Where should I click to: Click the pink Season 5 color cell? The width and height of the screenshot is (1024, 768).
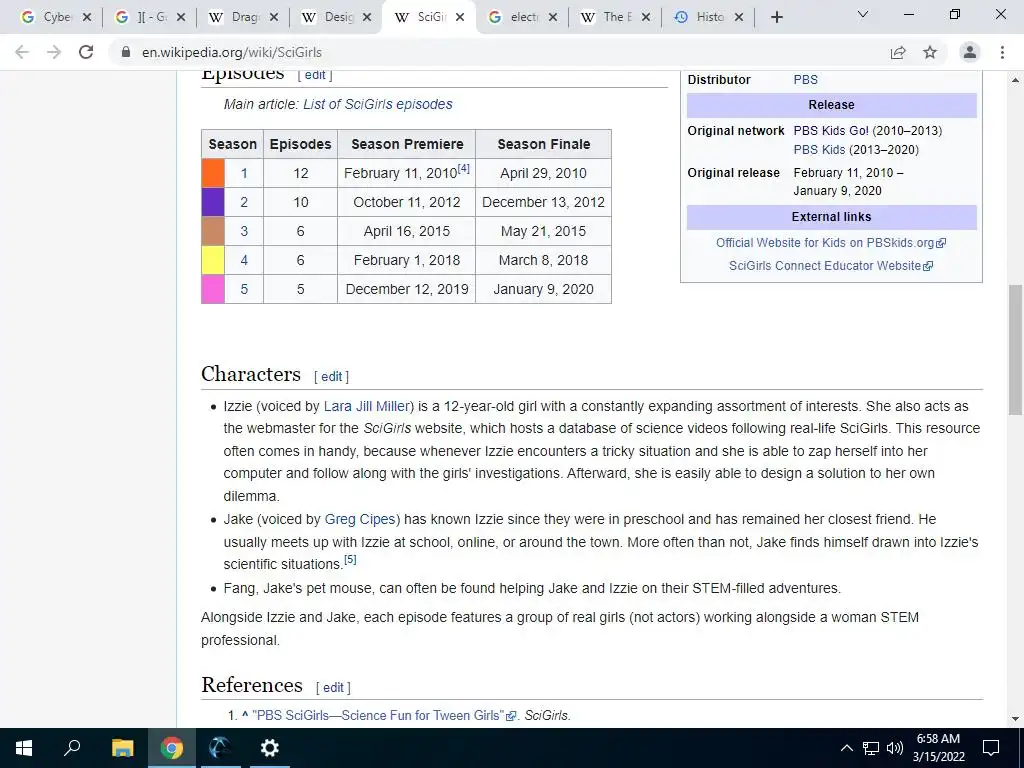213,289
